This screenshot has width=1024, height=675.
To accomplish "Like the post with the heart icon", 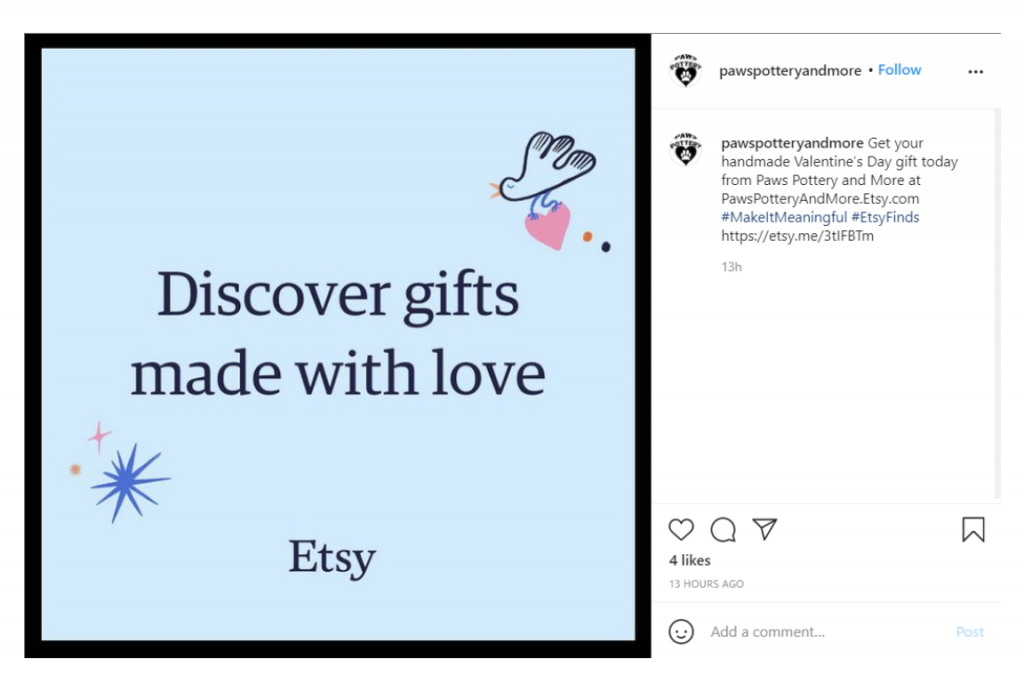I will pos(681,530).
